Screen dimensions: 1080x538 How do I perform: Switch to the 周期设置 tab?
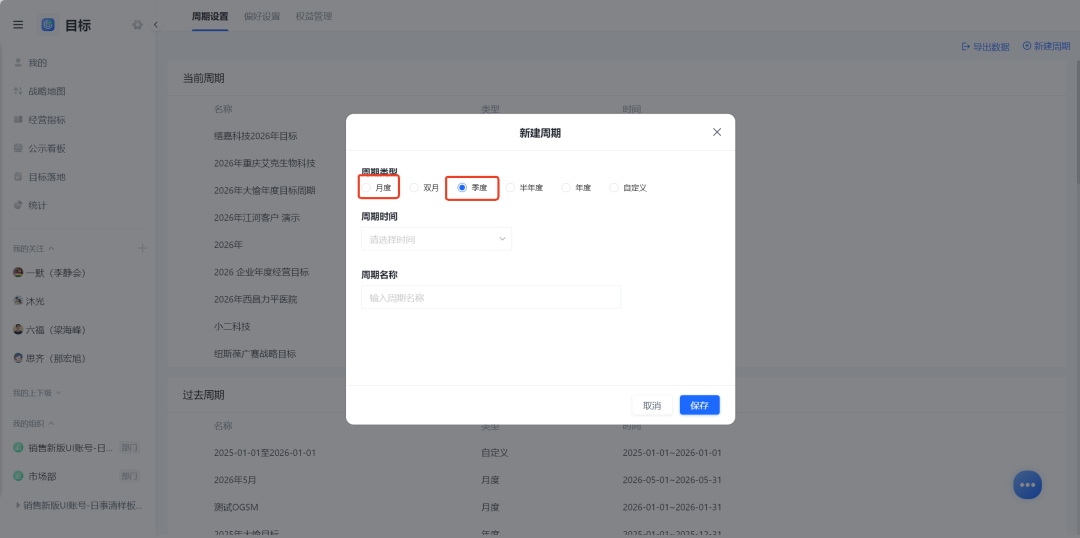tap(210, 16)
